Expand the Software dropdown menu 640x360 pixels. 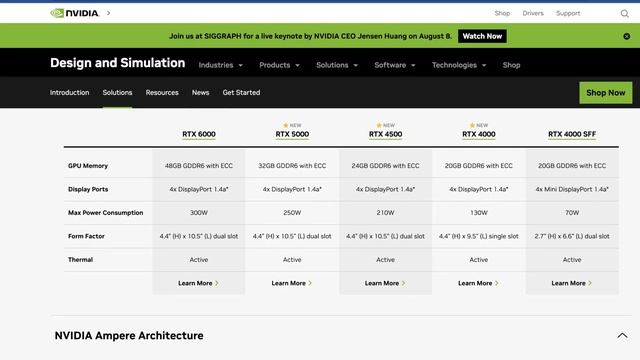395,65
